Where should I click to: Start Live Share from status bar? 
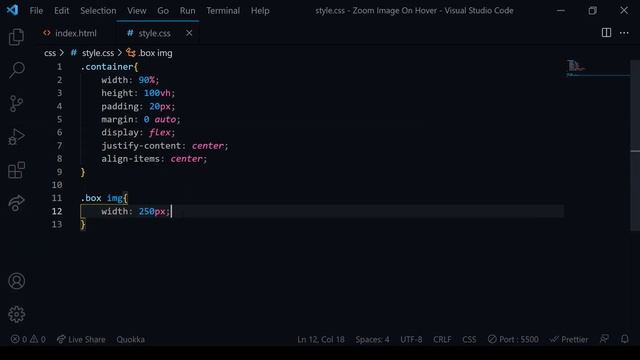pos(81,339)
